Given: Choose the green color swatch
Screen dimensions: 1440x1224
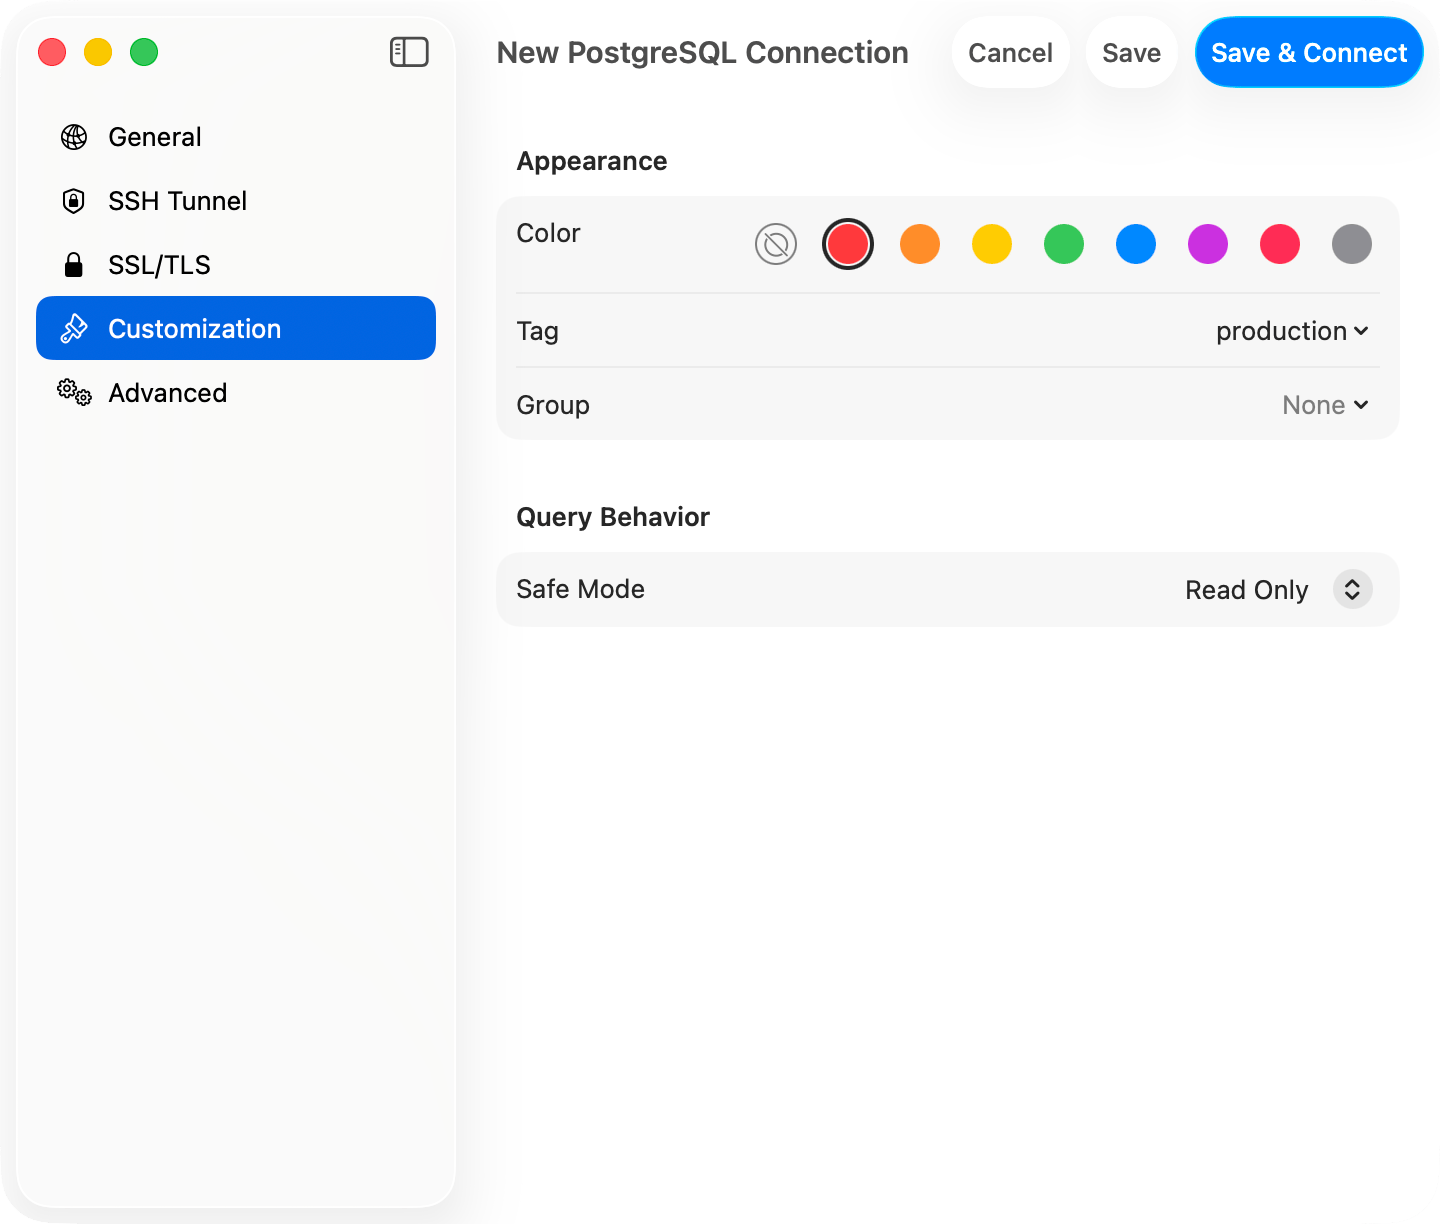Looking at the screenshot, I should [1064, 244].
